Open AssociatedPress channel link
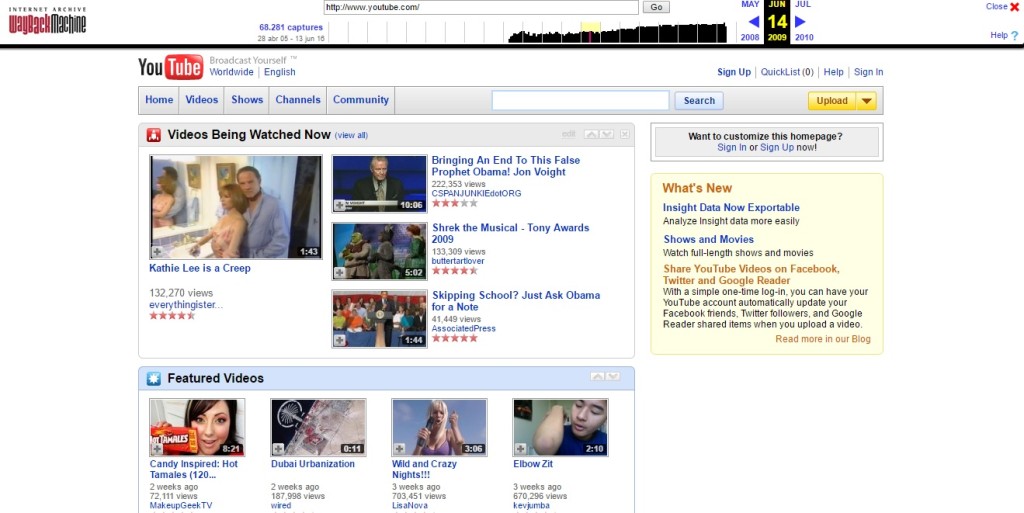This screenshot has height=513, width=1024. point(464,329)
